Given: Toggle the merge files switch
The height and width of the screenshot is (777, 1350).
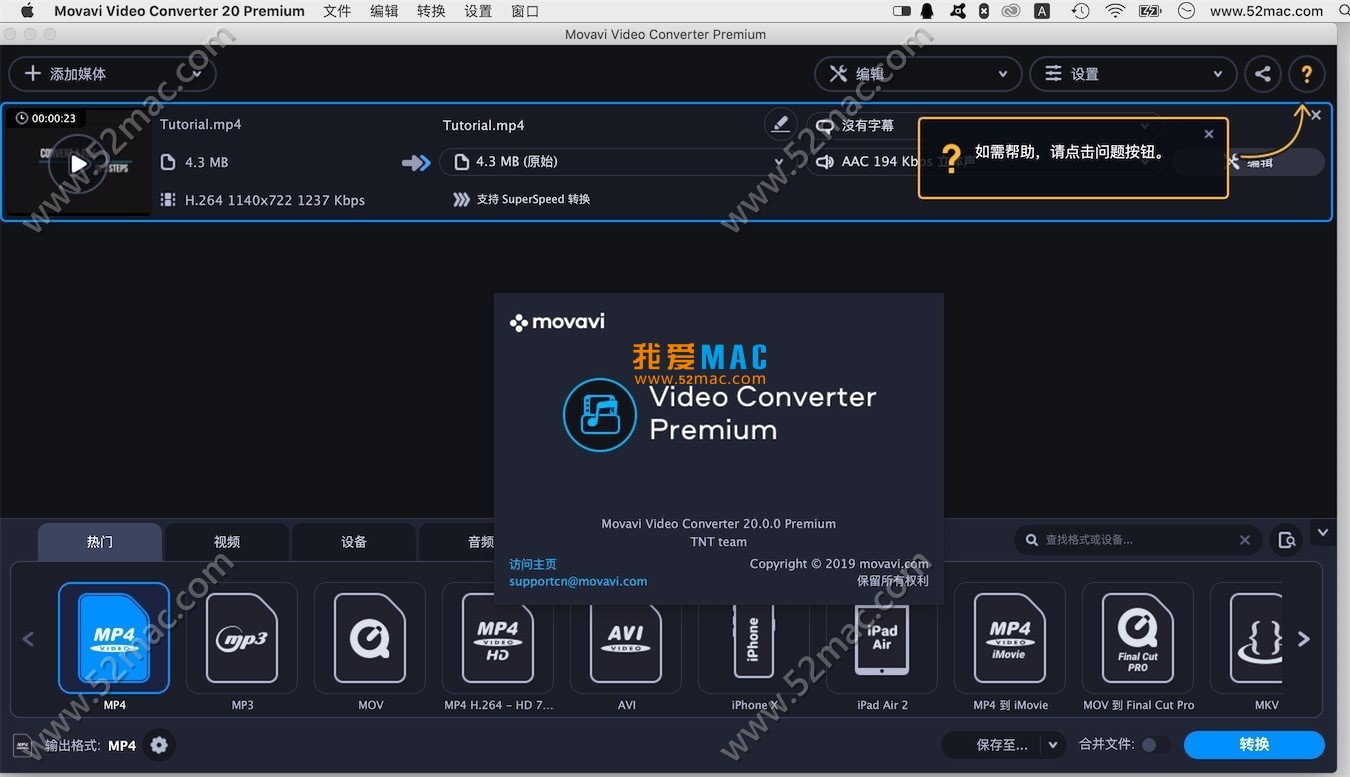Looking at the screenshot, I should tap(1155, 745).
